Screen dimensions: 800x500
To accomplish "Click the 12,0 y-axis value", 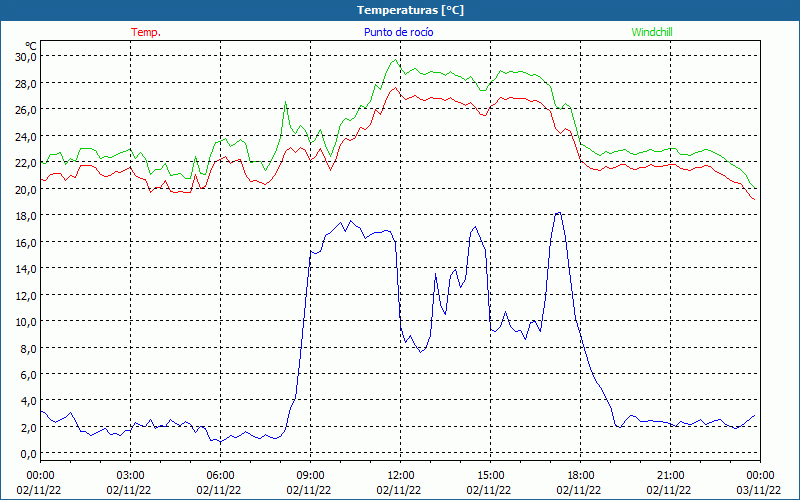I will click(x=26, y=295).
